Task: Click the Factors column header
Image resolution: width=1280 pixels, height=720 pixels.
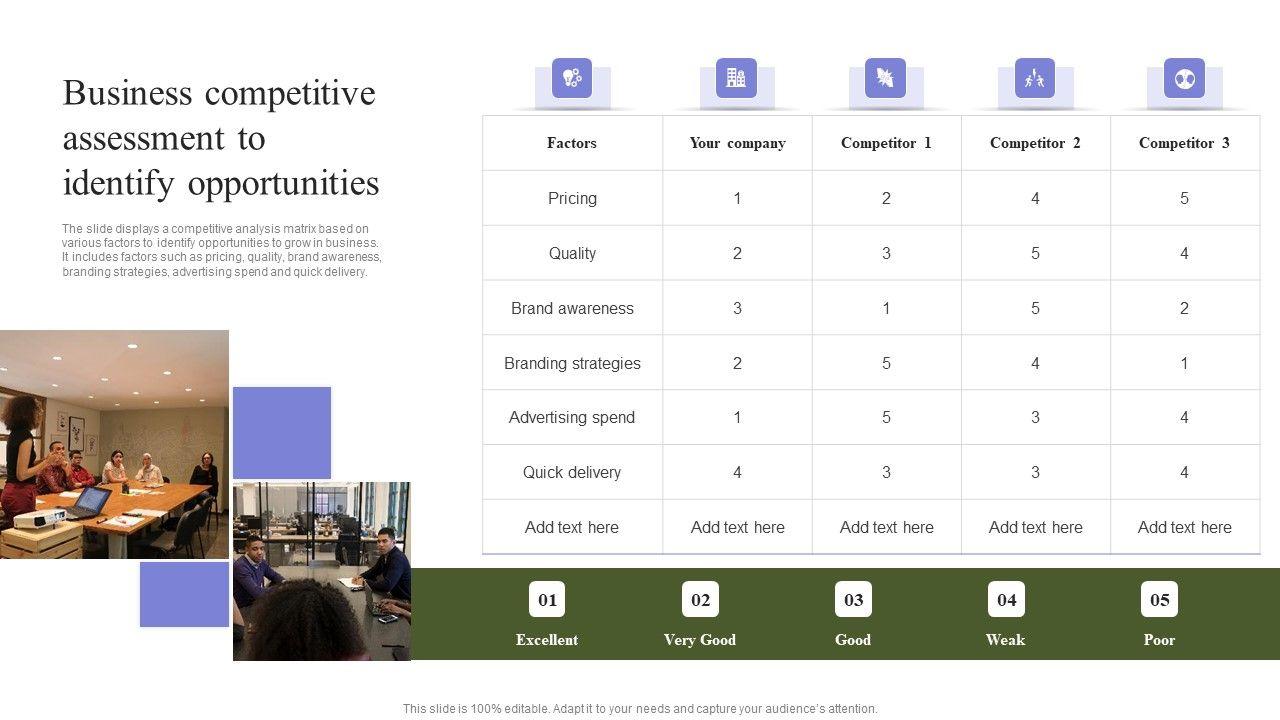Action: [x=572, y=143]
